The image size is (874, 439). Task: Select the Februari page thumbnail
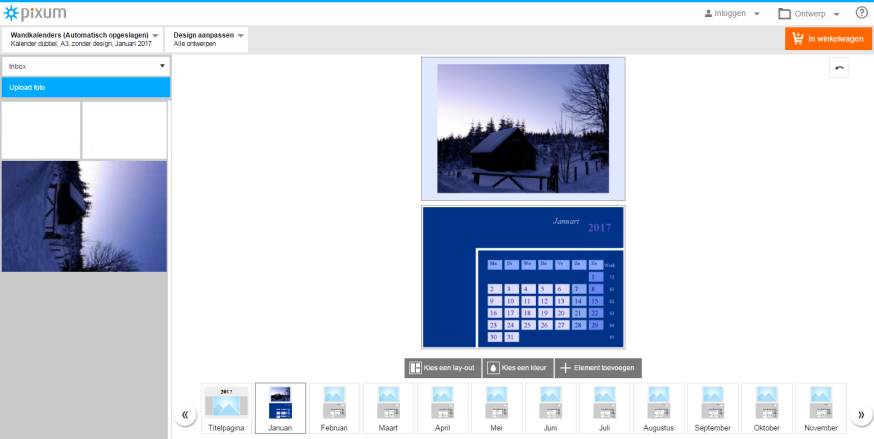coord(334,408)
